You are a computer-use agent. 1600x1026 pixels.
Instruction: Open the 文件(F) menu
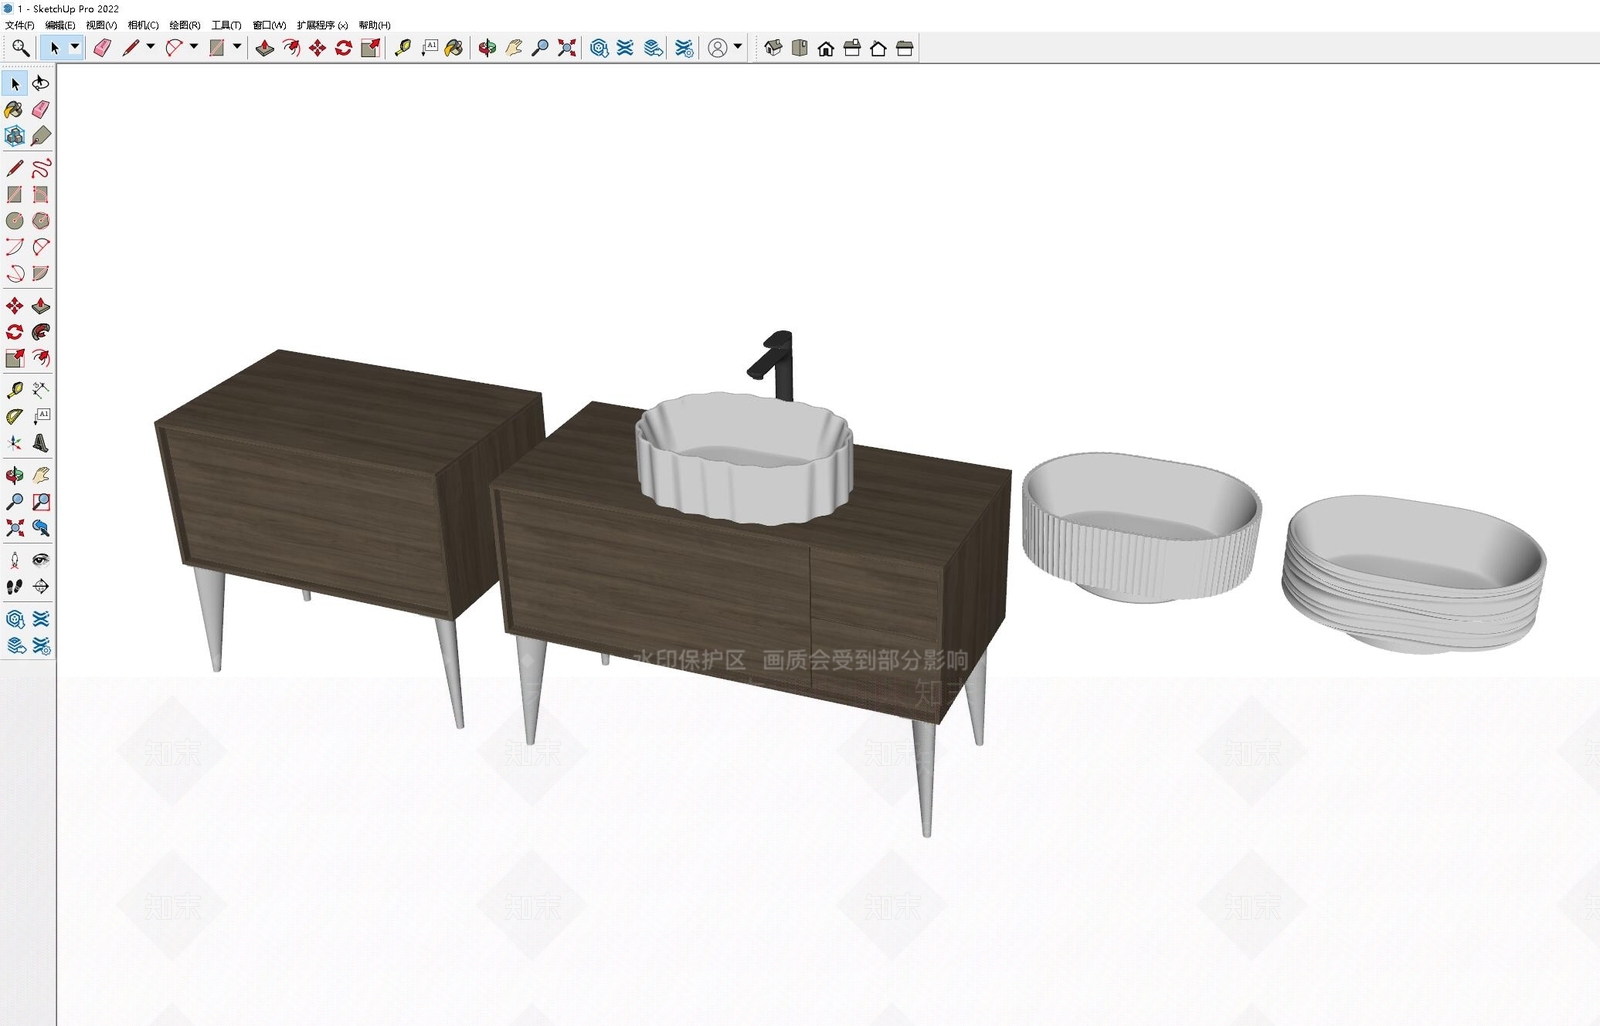pyautogui.click(x=20, y=25)
